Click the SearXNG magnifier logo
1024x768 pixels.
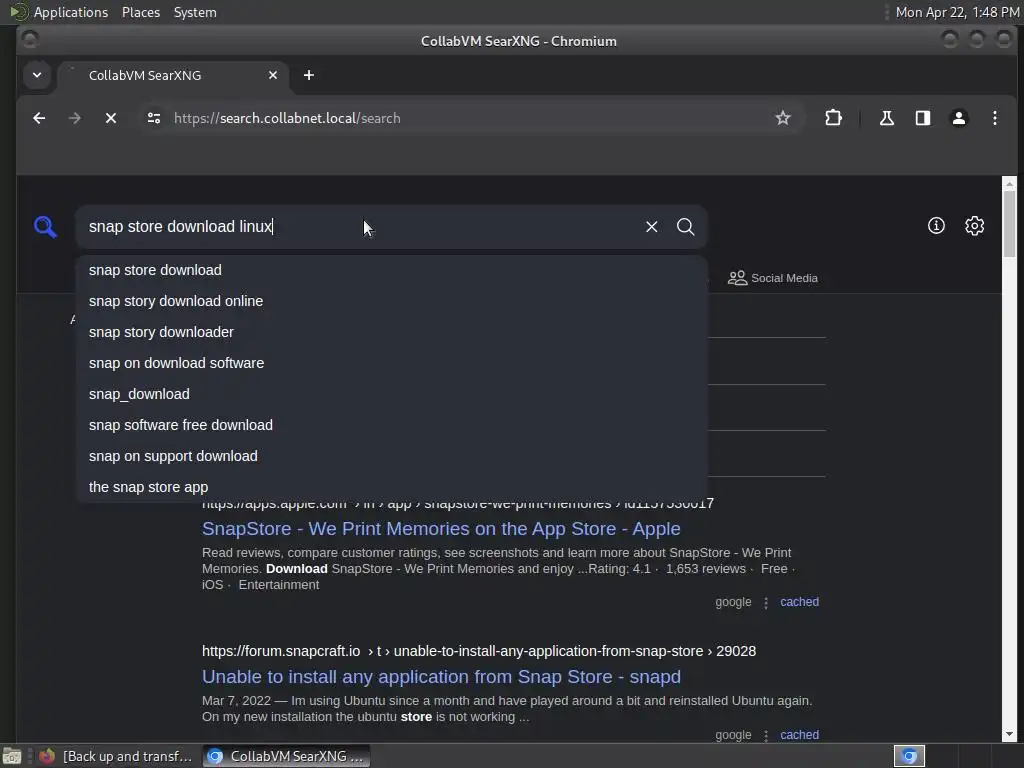(45, 227)
